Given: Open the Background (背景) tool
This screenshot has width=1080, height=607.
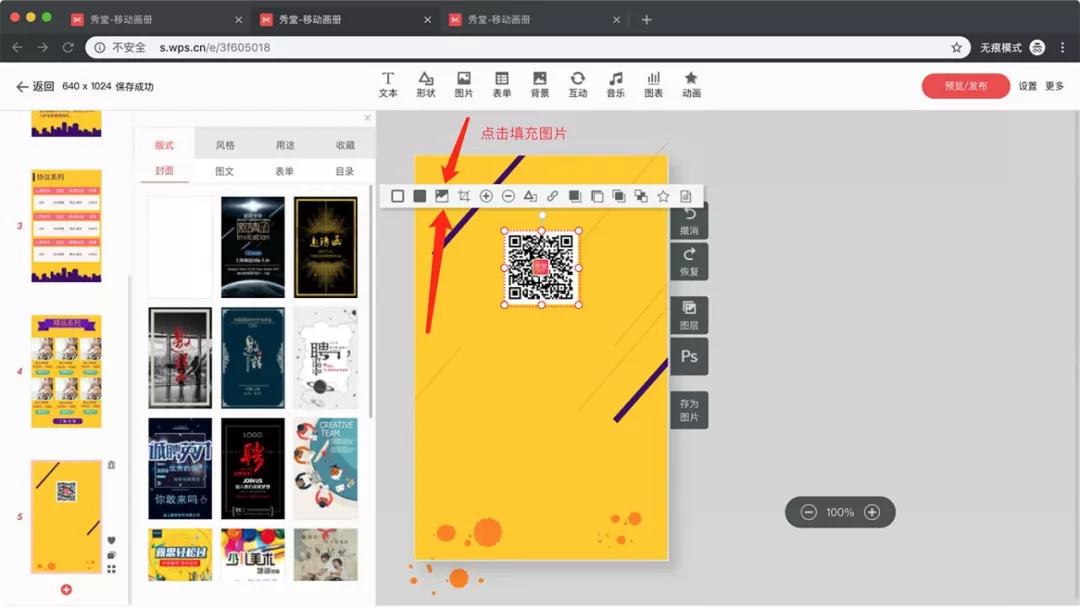Looking at the screenshot, I should pos(539,85).
